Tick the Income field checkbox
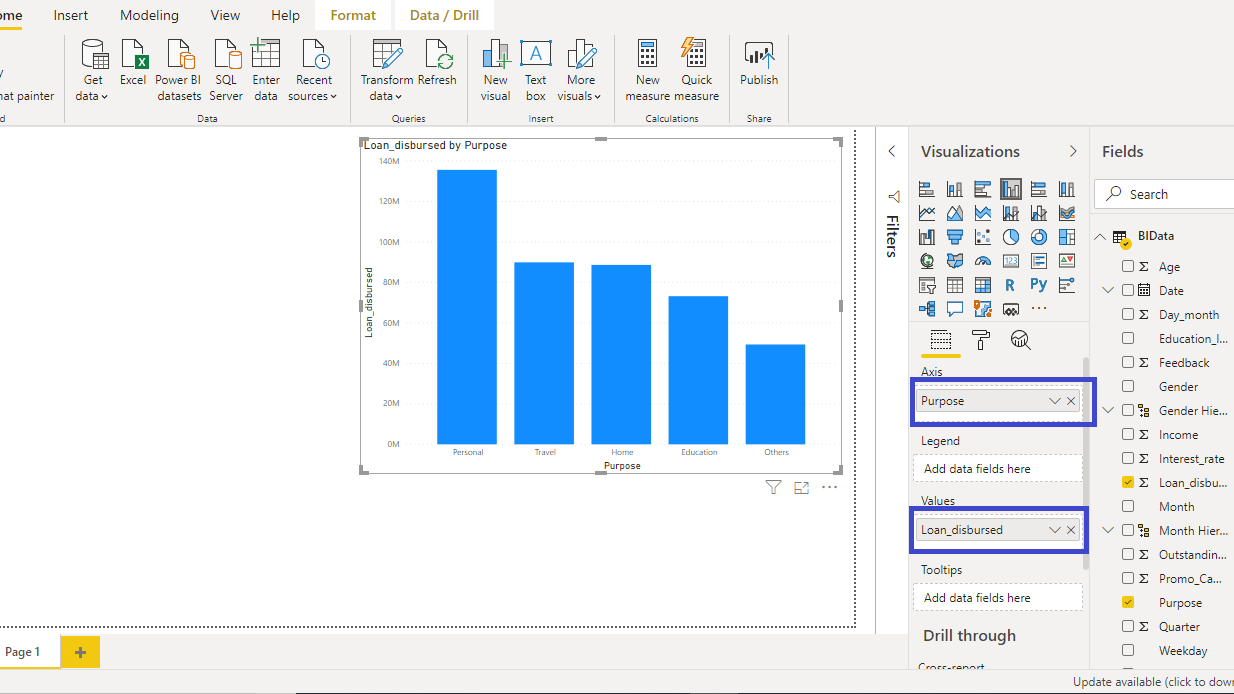 click(x=1128, y=435)
